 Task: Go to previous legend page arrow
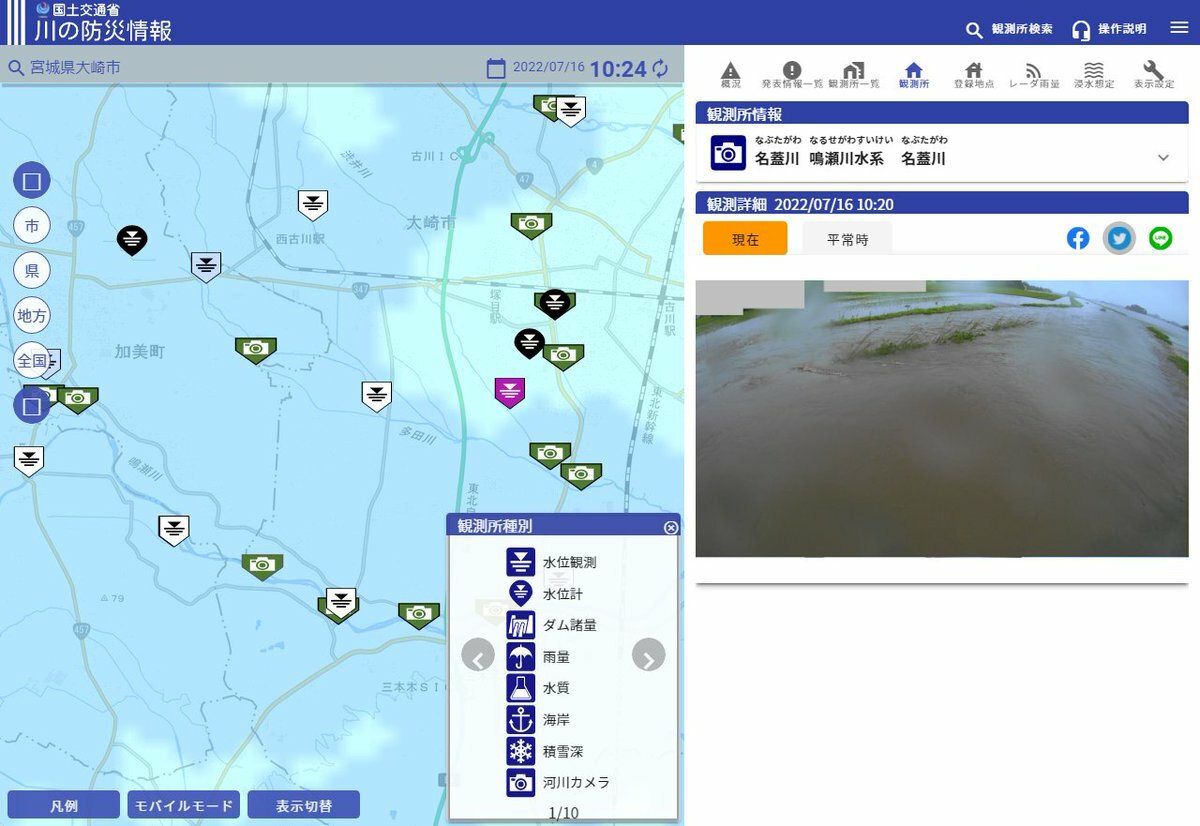pyautogui.click(x=478, y=656)
